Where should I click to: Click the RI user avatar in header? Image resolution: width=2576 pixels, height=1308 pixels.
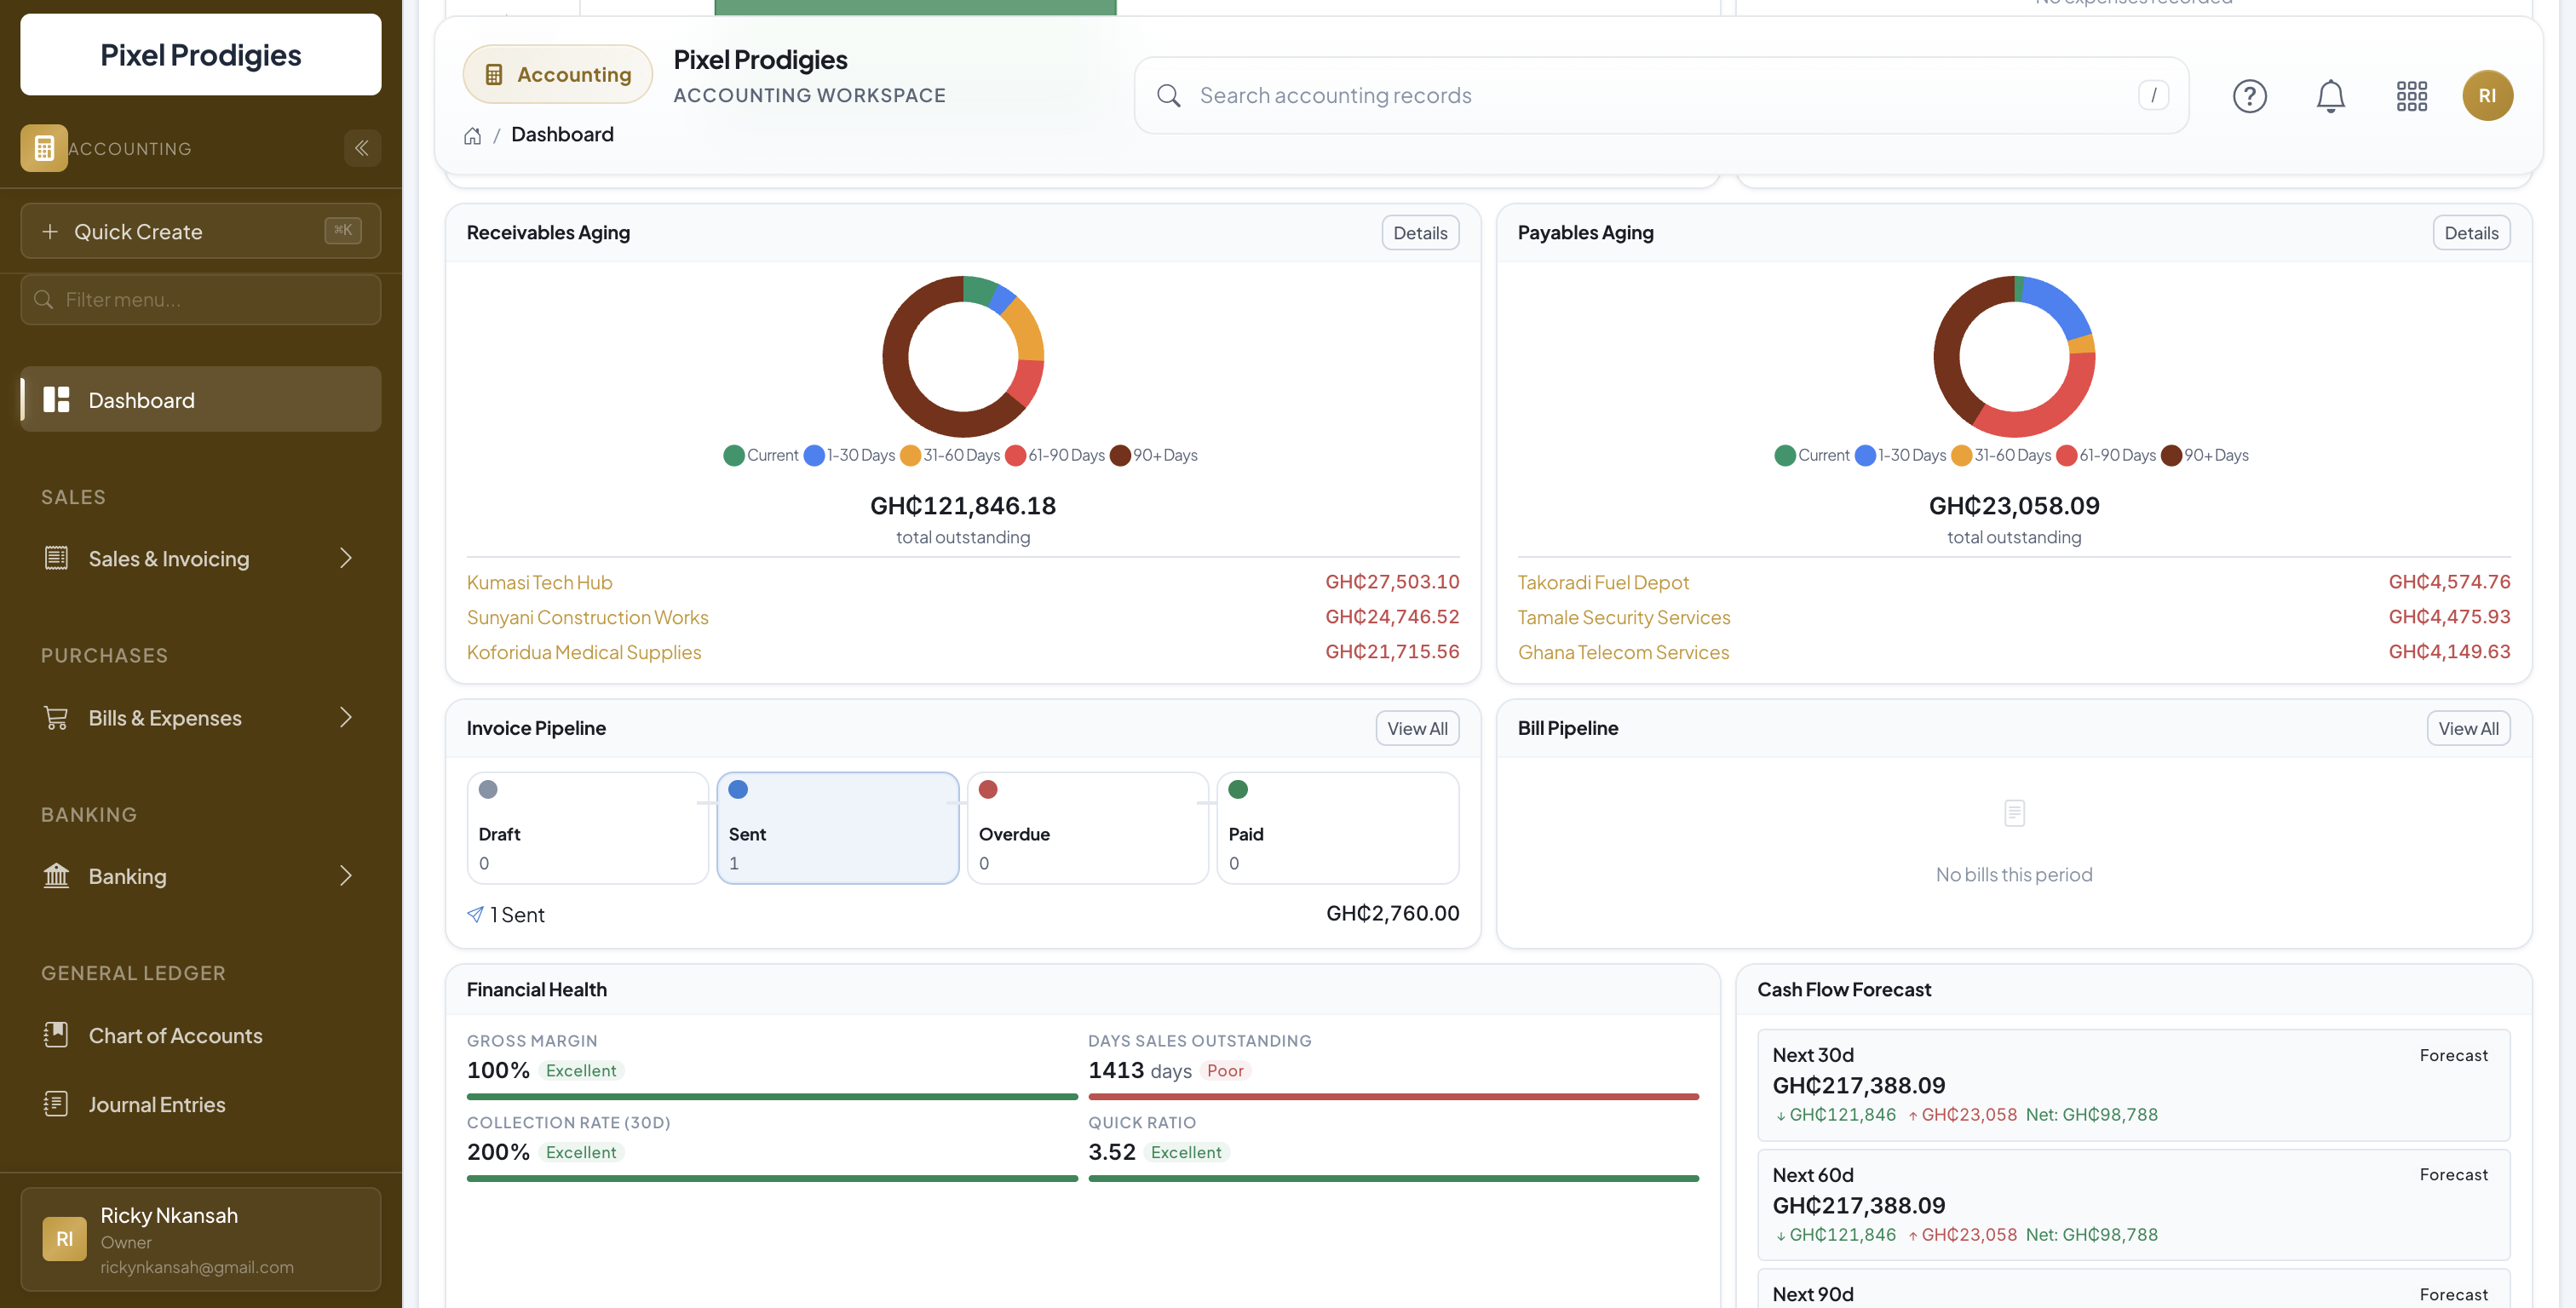coord(2487,96)
